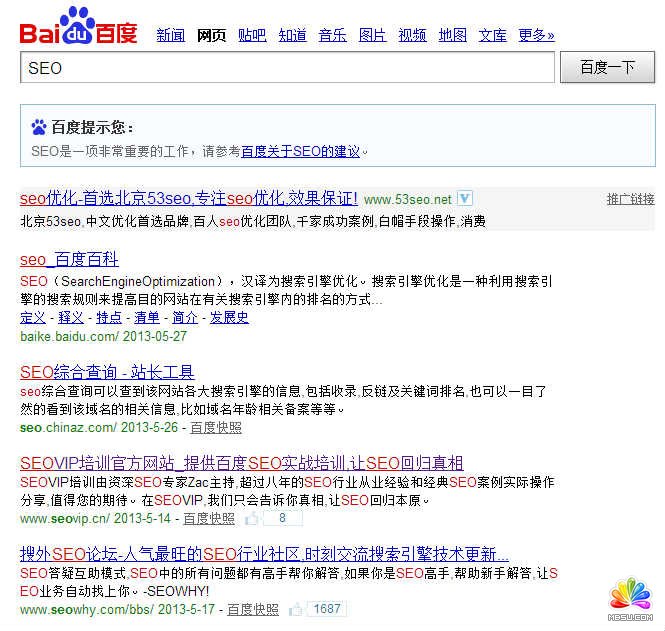665x631 pixels.
Task: Open the SEO综合查询 - 站长工具 result
Action: point(107,372)
